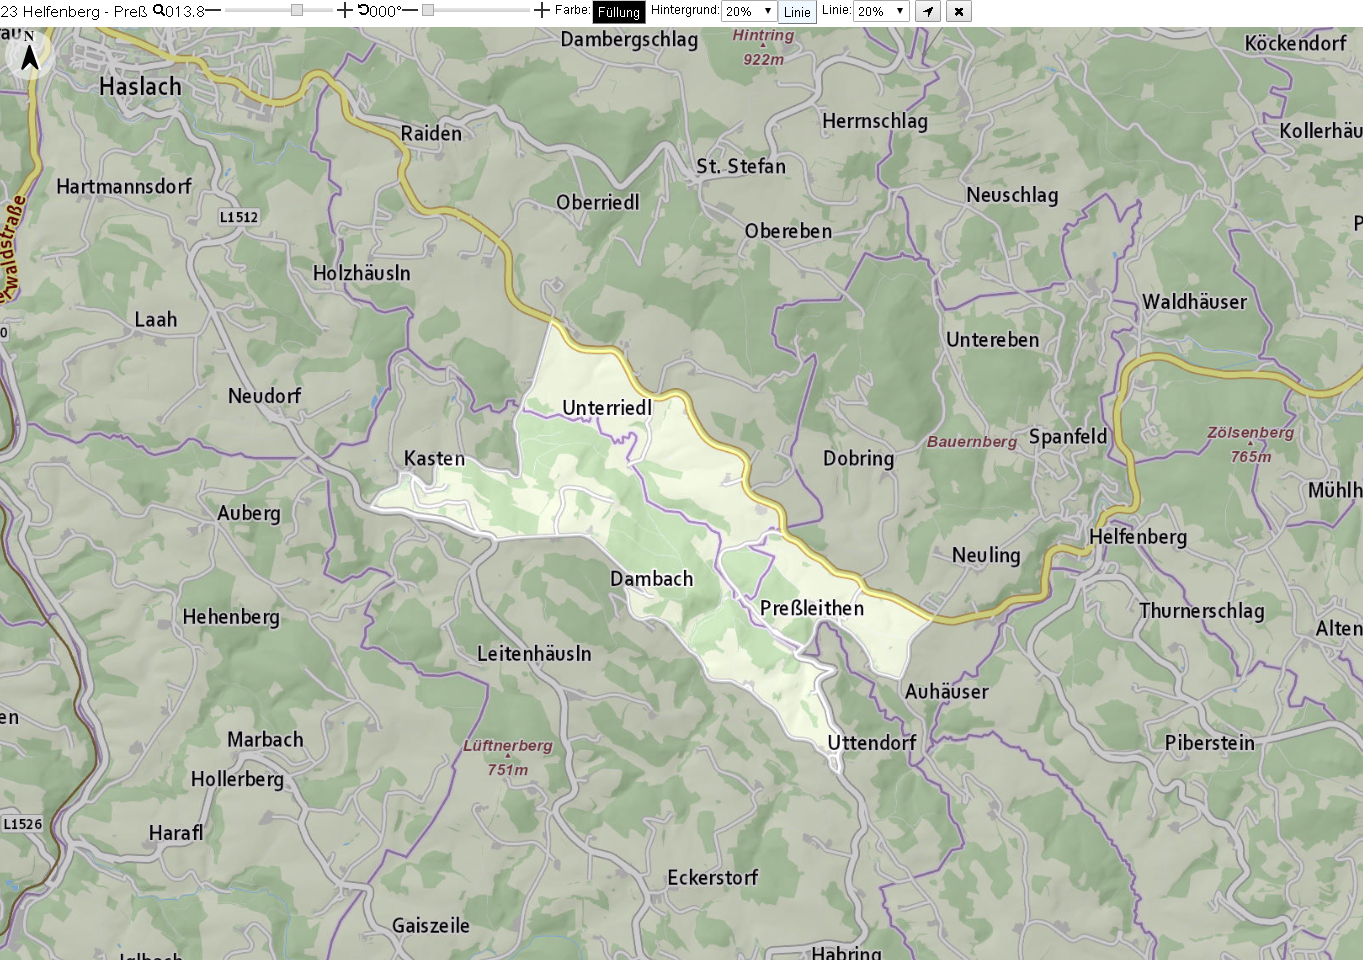Open the Linie opacity dropdown
Image resolution: width=1363 pixels, height=960 pixels.
[880, 11]
